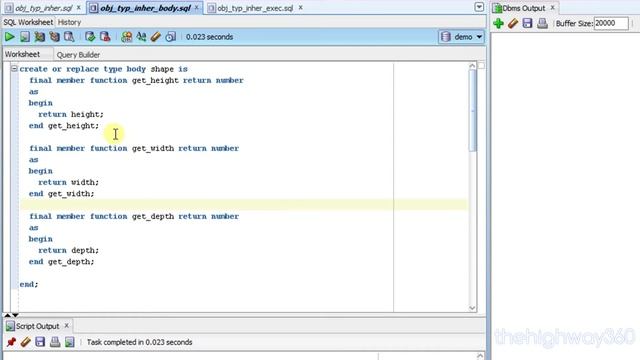
Task: Change text case with Aa icon
Action: pos(141,37)
